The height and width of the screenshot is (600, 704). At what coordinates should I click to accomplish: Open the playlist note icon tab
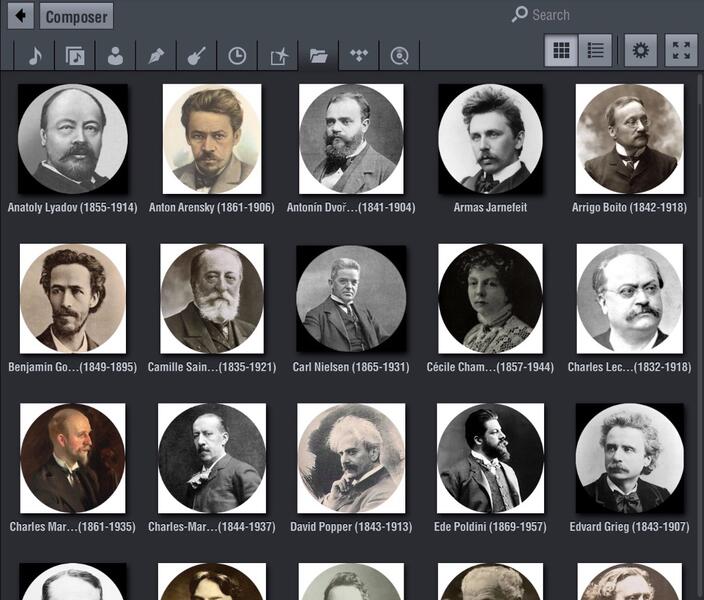pyautogui.click(x=278, y=55)
